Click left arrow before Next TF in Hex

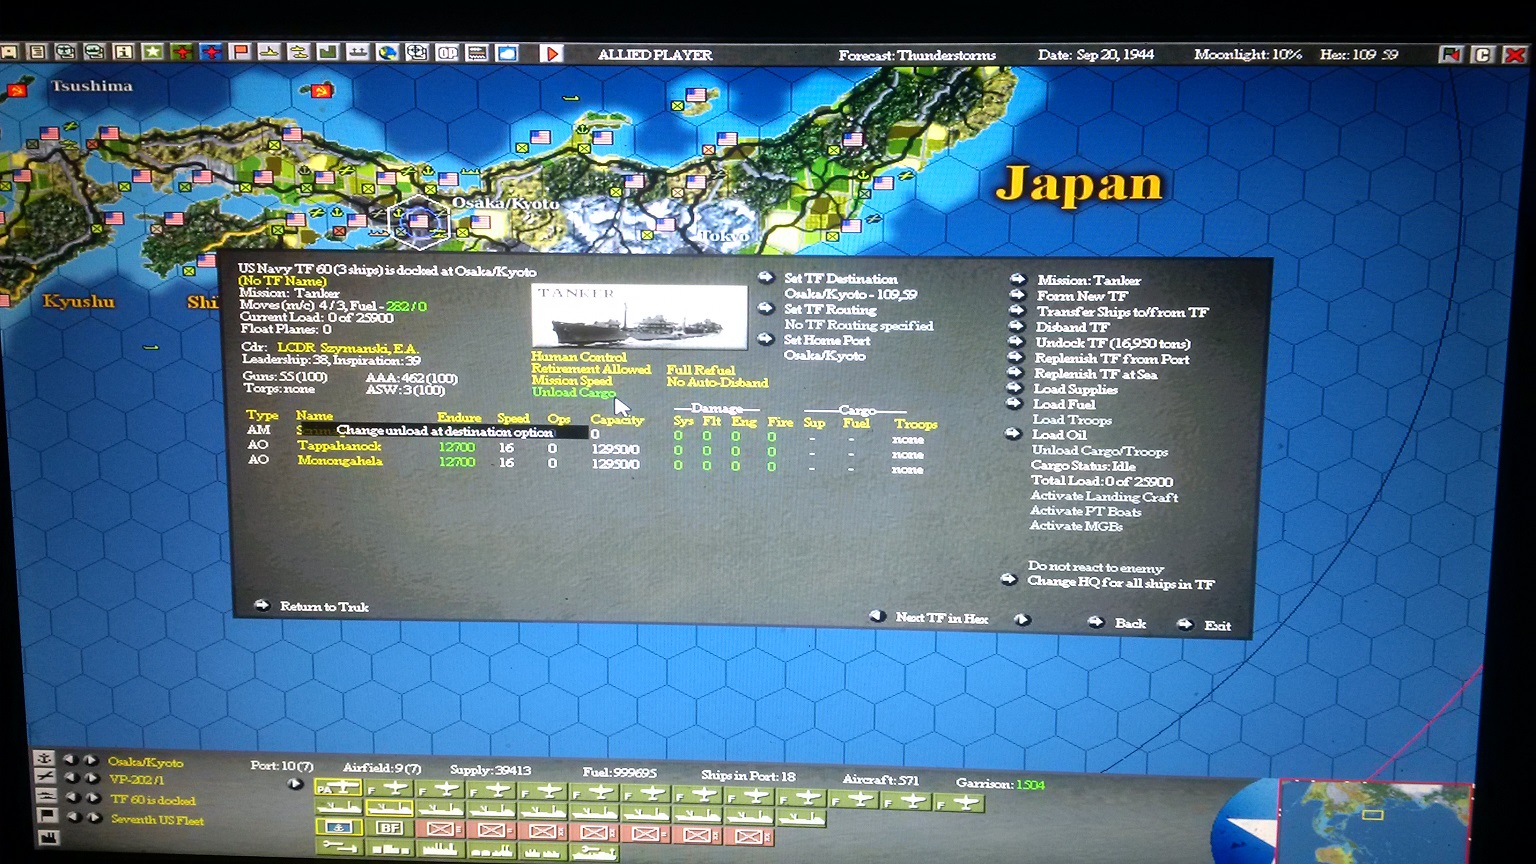[x=877, y=617]
